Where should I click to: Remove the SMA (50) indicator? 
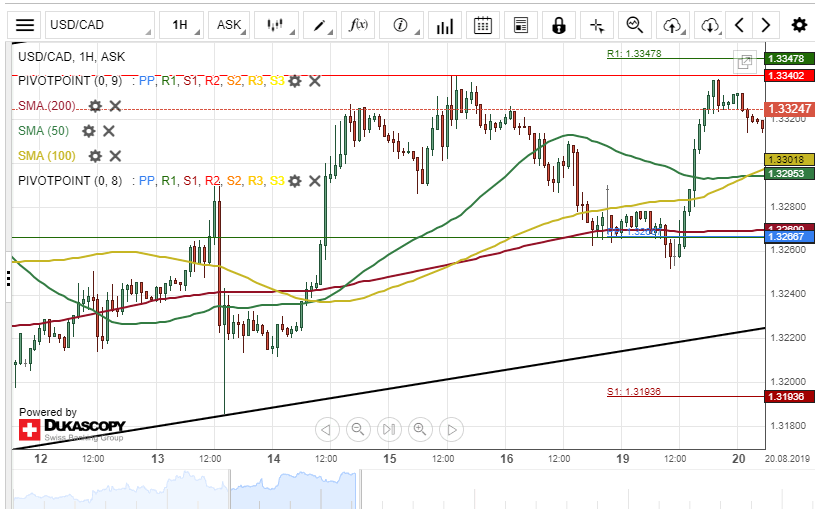(x=109, y=131)
